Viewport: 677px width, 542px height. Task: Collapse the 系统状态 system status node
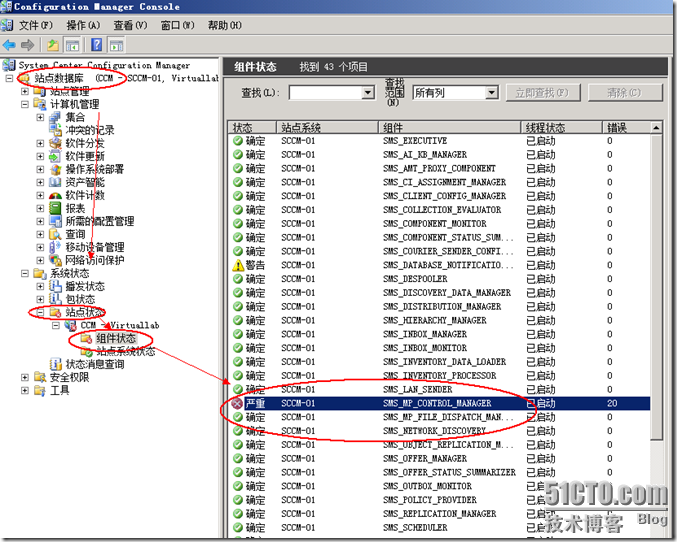click(x=25, y=273)
